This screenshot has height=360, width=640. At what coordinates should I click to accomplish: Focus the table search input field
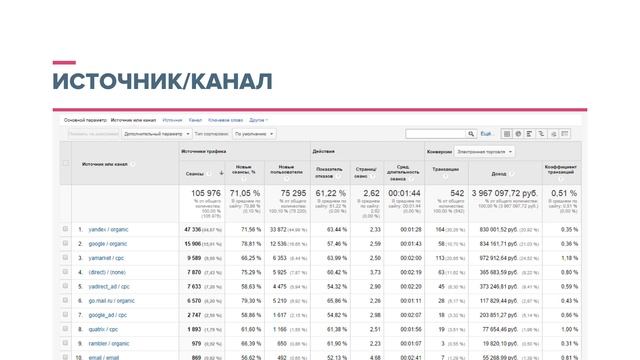tap(436, 134)
